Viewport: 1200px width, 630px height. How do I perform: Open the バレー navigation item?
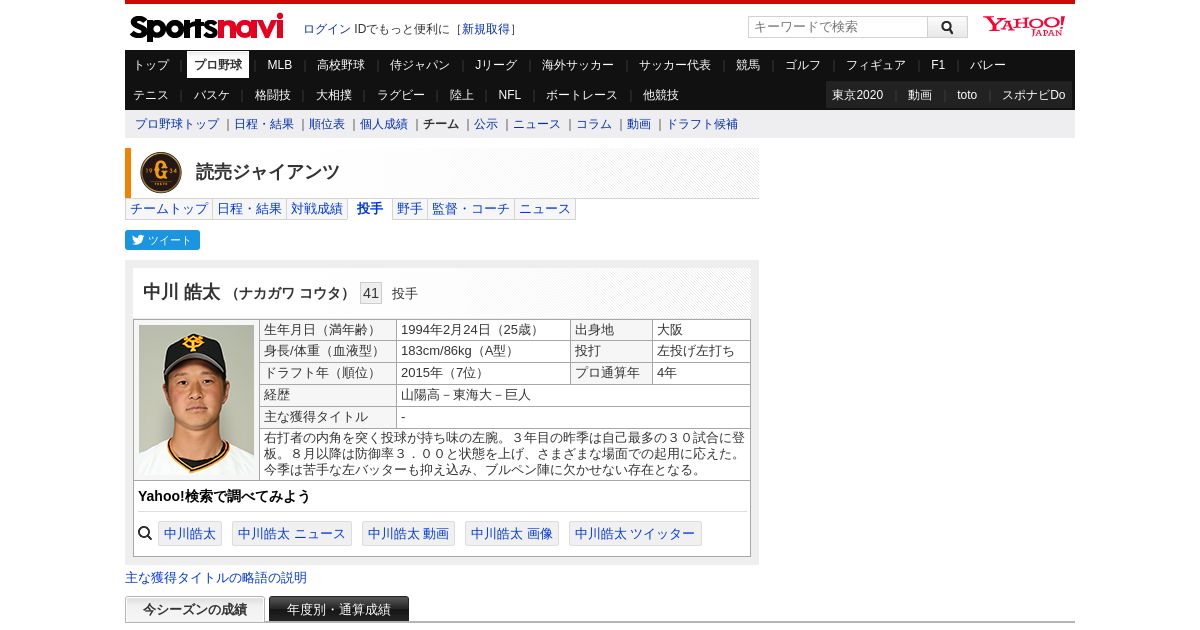[x=988, y=65]
